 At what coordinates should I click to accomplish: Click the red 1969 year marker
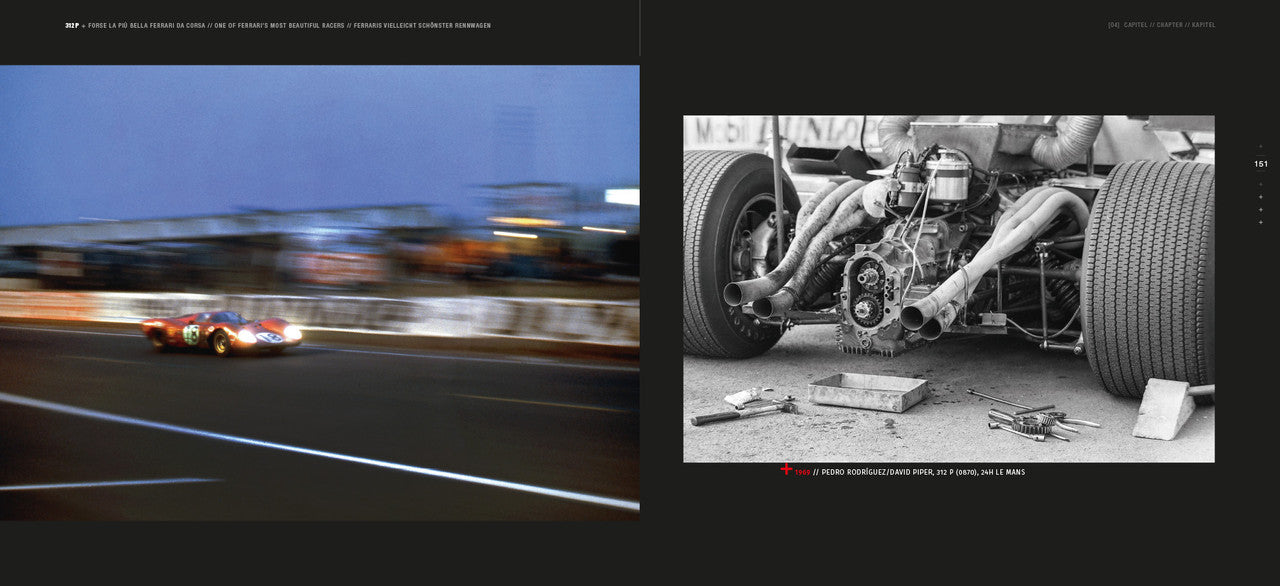[801, 468]
